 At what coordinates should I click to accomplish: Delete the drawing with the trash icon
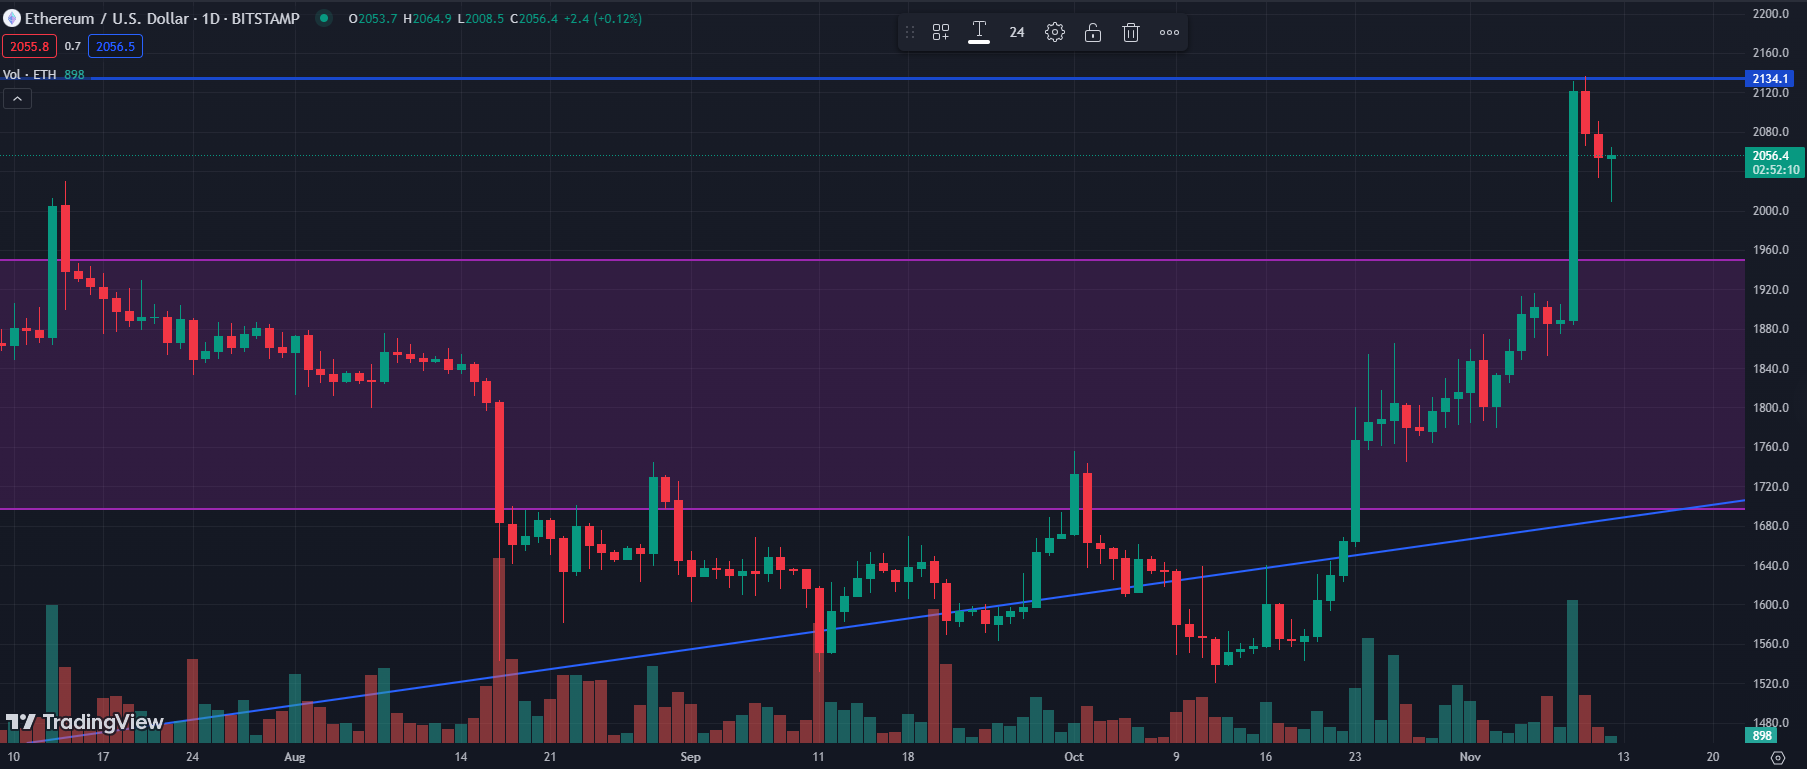[1131, 33]
